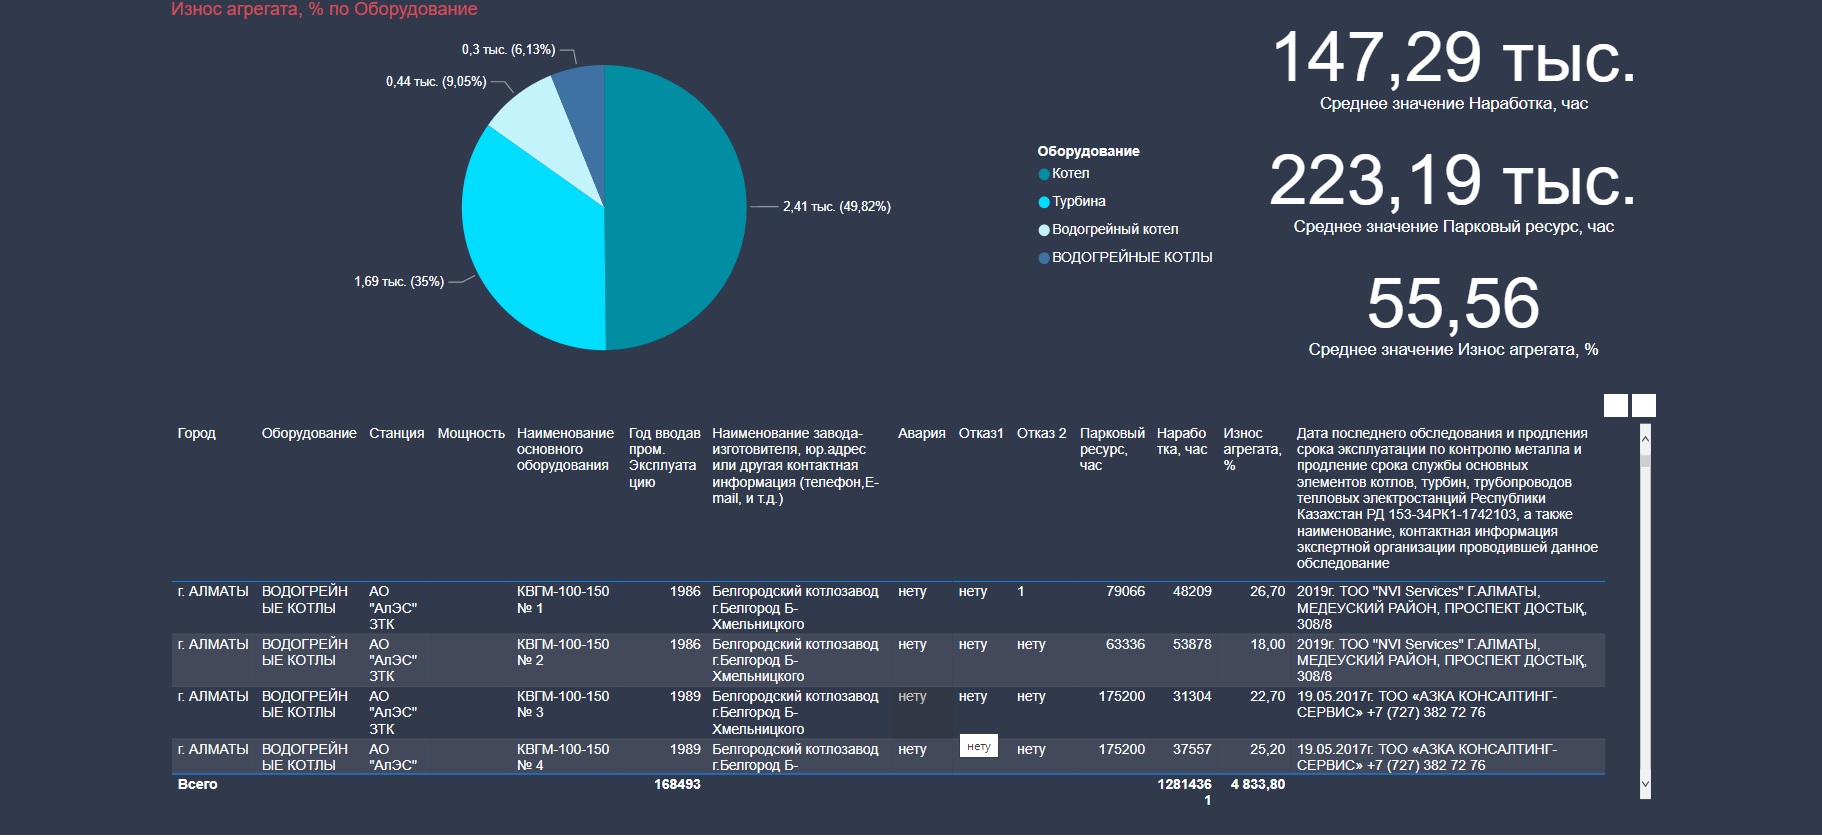Sort by the Отказ1 column header
This screenshot has height=838, width=1822.
[x=980, y=433]
